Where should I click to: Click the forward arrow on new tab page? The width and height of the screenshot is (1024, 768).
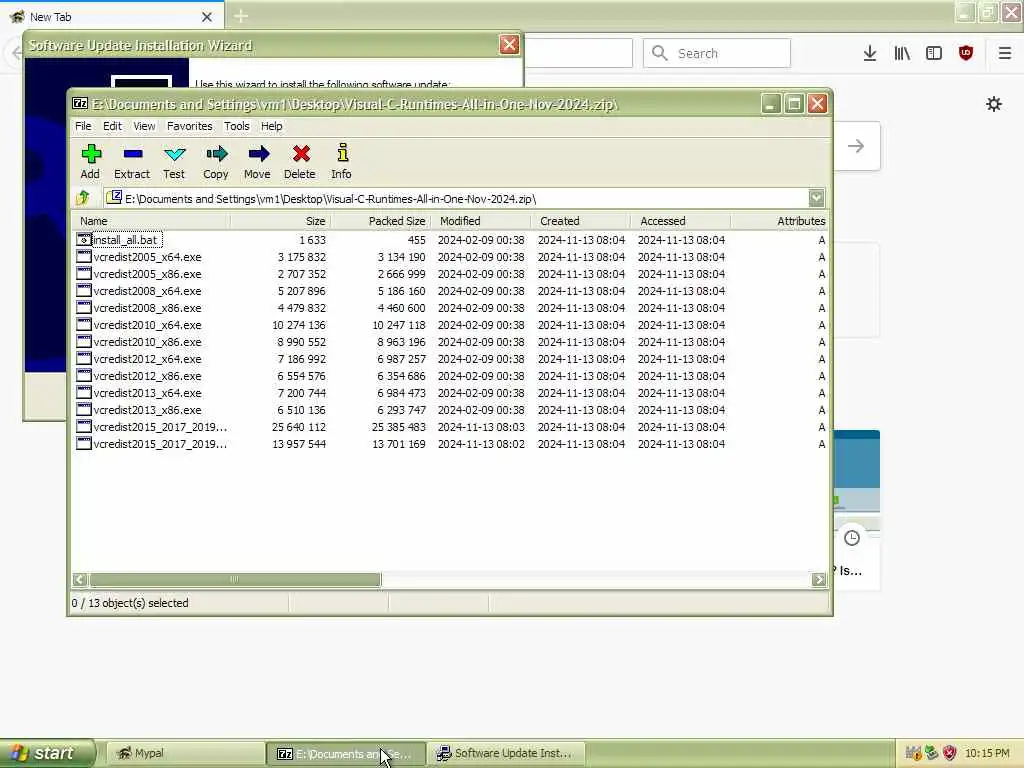point(856,146)
